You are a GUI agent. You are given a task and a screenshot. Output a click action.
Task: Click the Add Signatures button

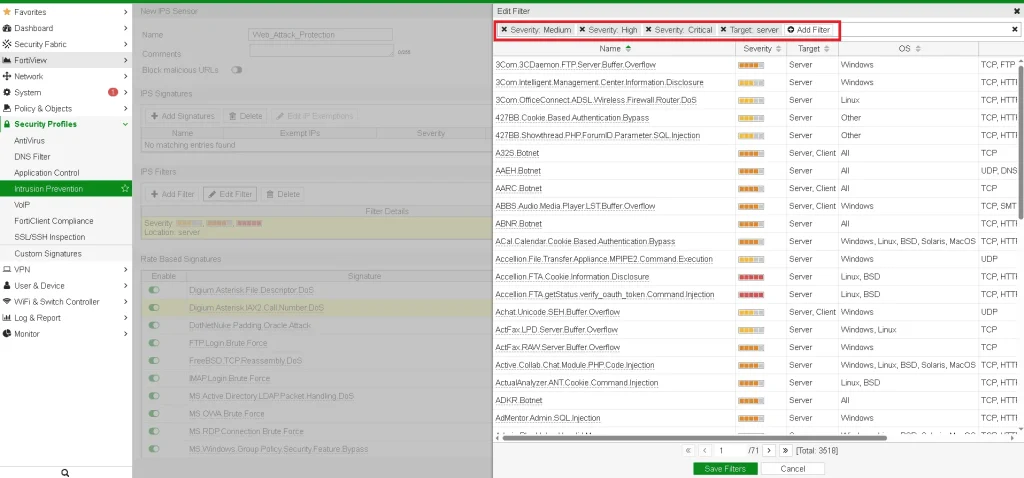pyautogui.click(x=182, y=116)
